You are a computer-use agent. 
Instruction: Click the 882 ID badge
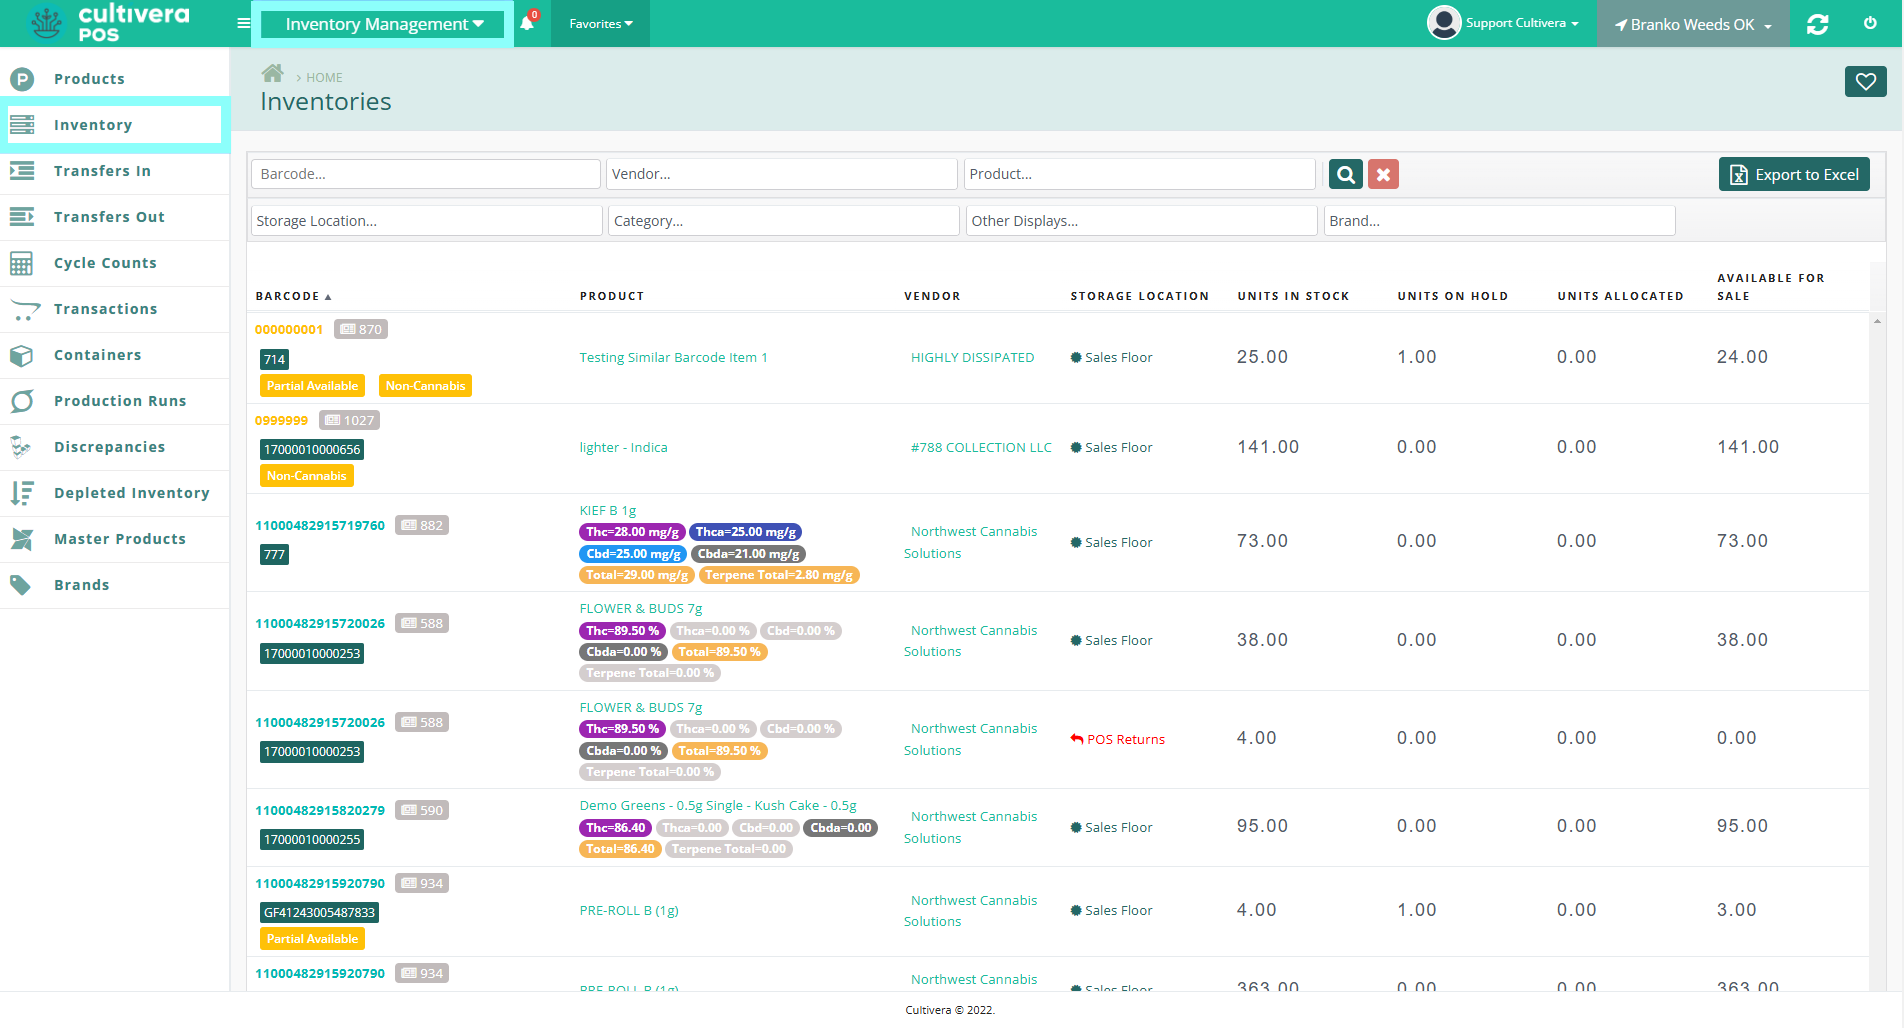[422, 525]
